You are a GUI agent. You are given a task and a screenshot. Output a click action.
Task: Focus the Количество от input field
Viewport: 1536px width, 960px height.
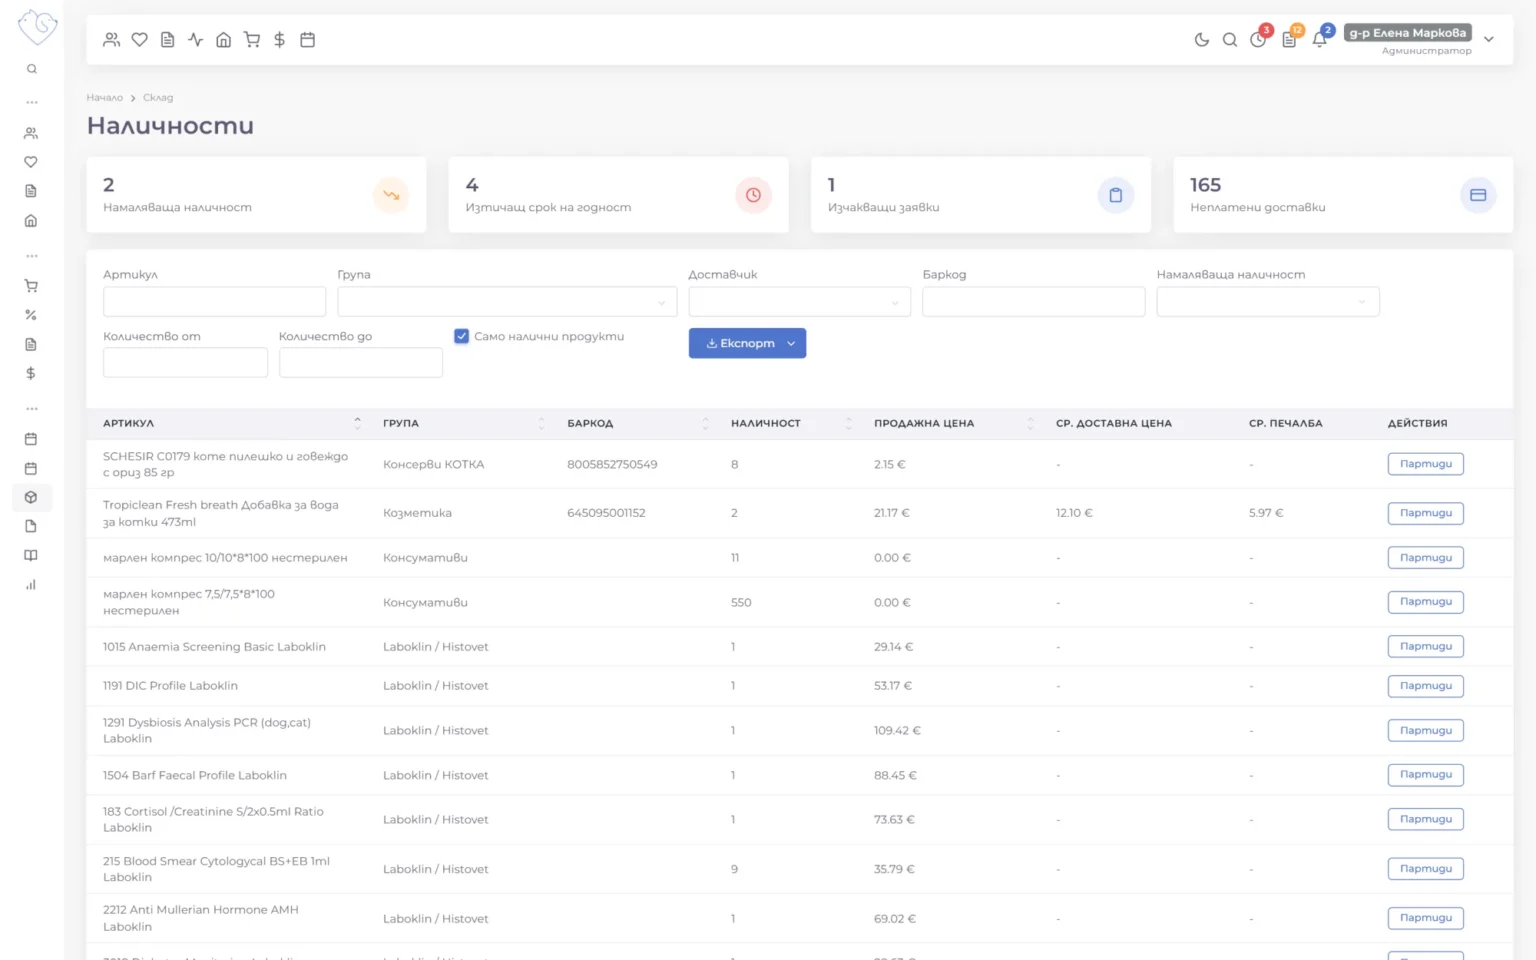[185, 363]
